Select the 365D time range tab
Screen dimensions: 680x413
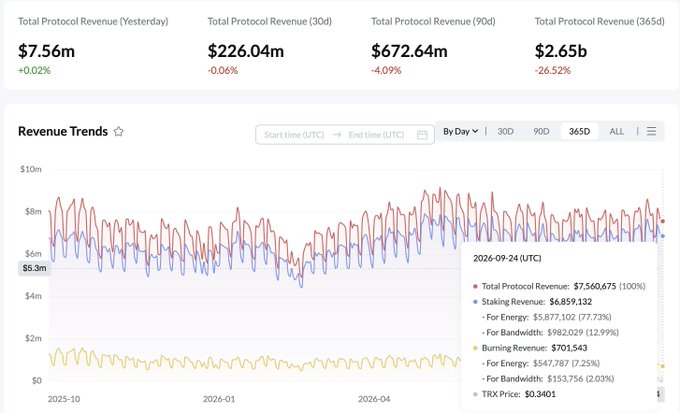click(x=579, y=131)
